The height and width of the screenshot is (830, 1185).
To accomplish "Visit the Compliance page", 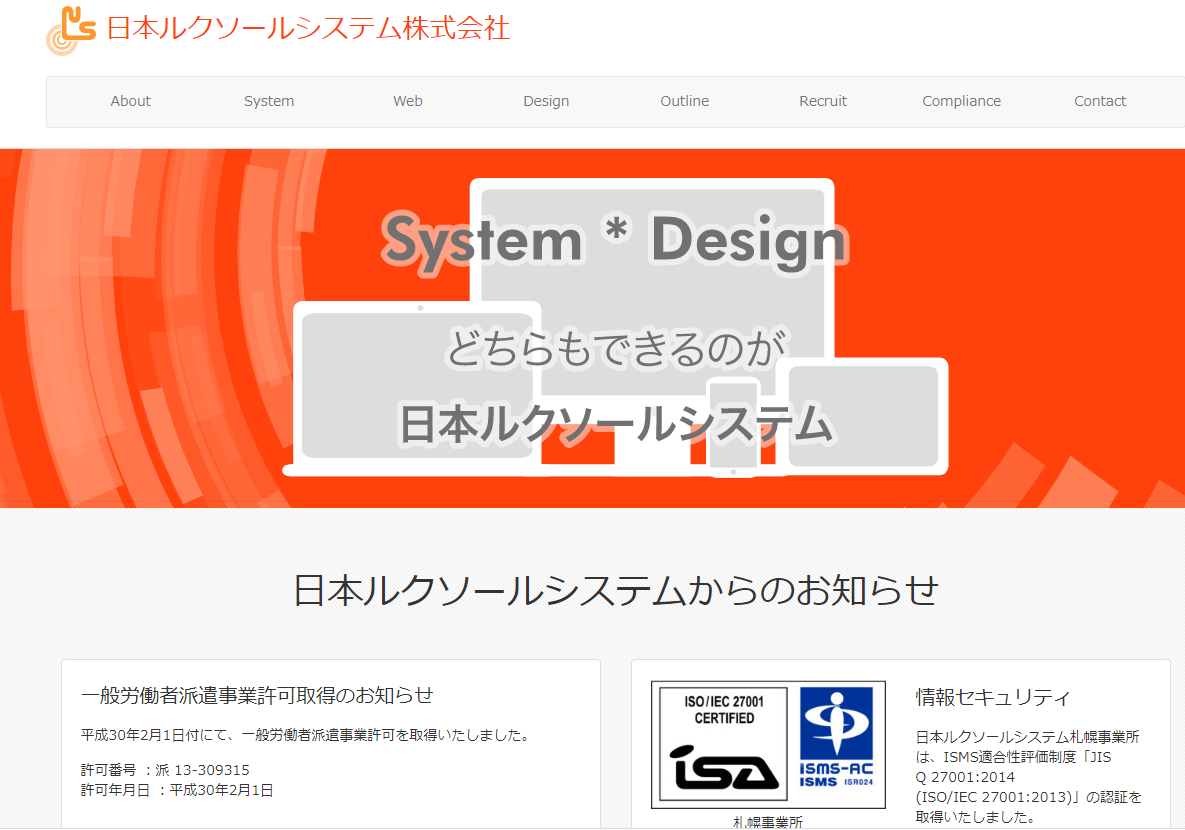I will [961, 101].
